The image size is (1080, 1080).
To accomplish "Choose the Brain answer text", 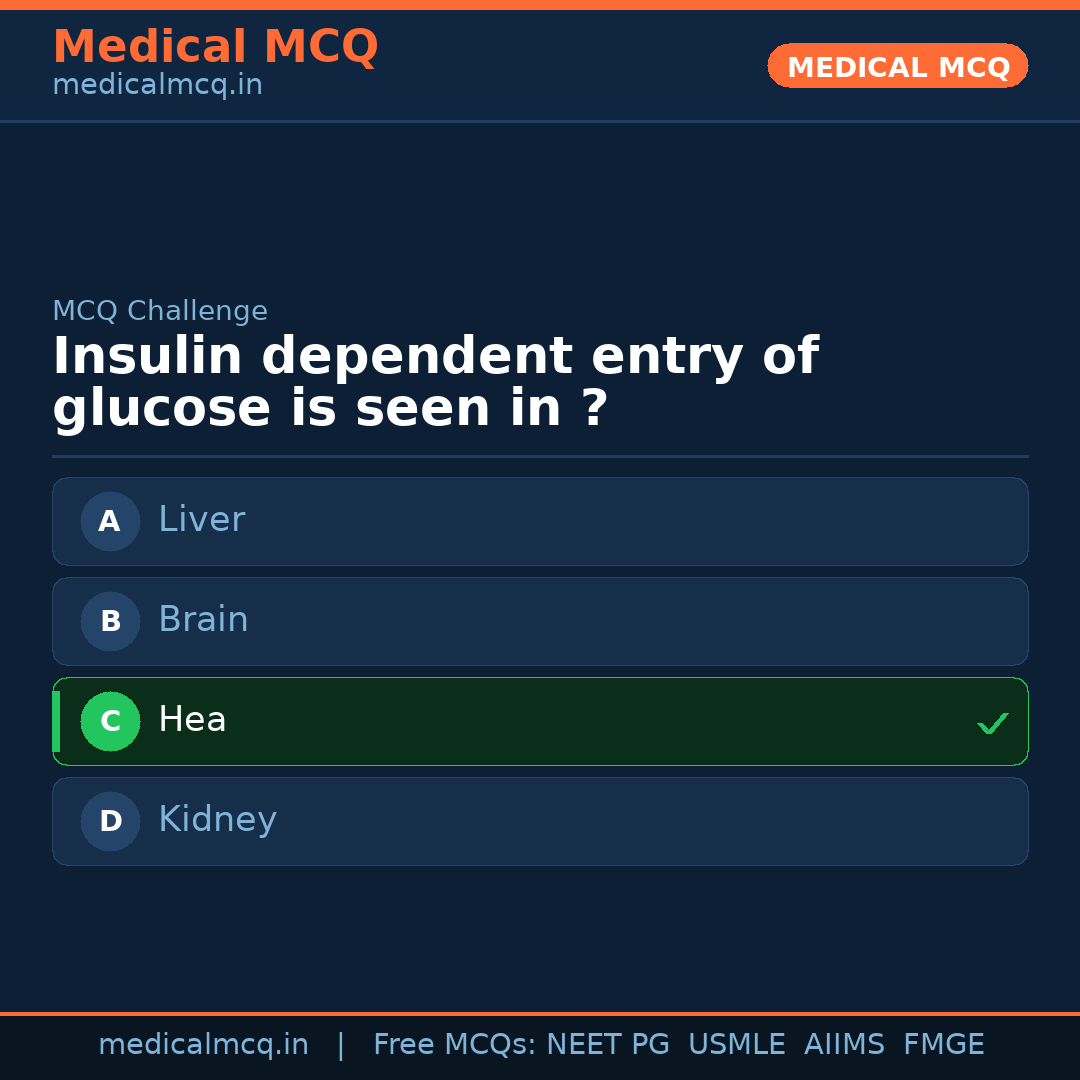I will pyautogui.click(x=203, y=620).
